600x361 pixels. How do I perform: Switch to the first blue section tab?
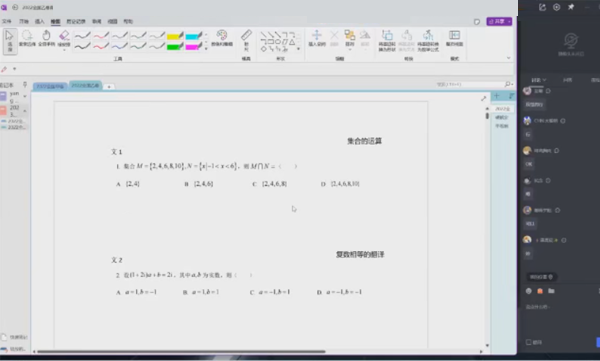50,87
